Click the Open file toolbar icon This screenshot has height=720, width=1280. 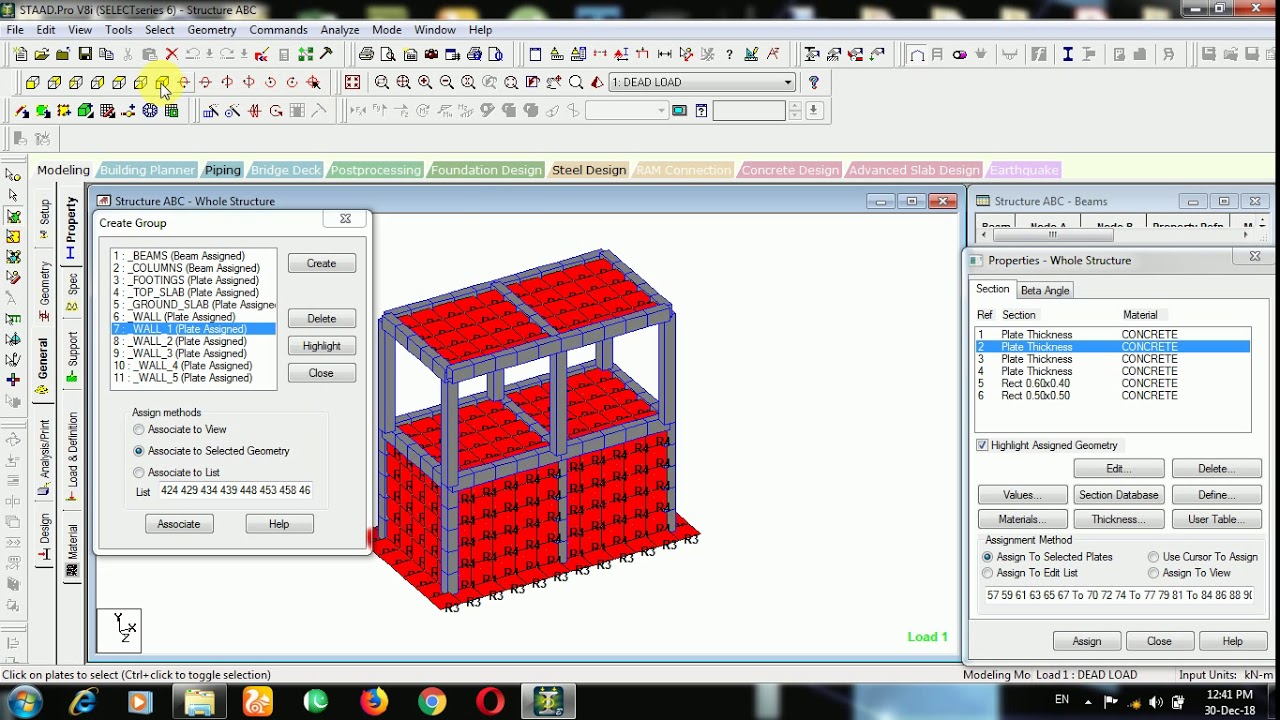point(42,54)
